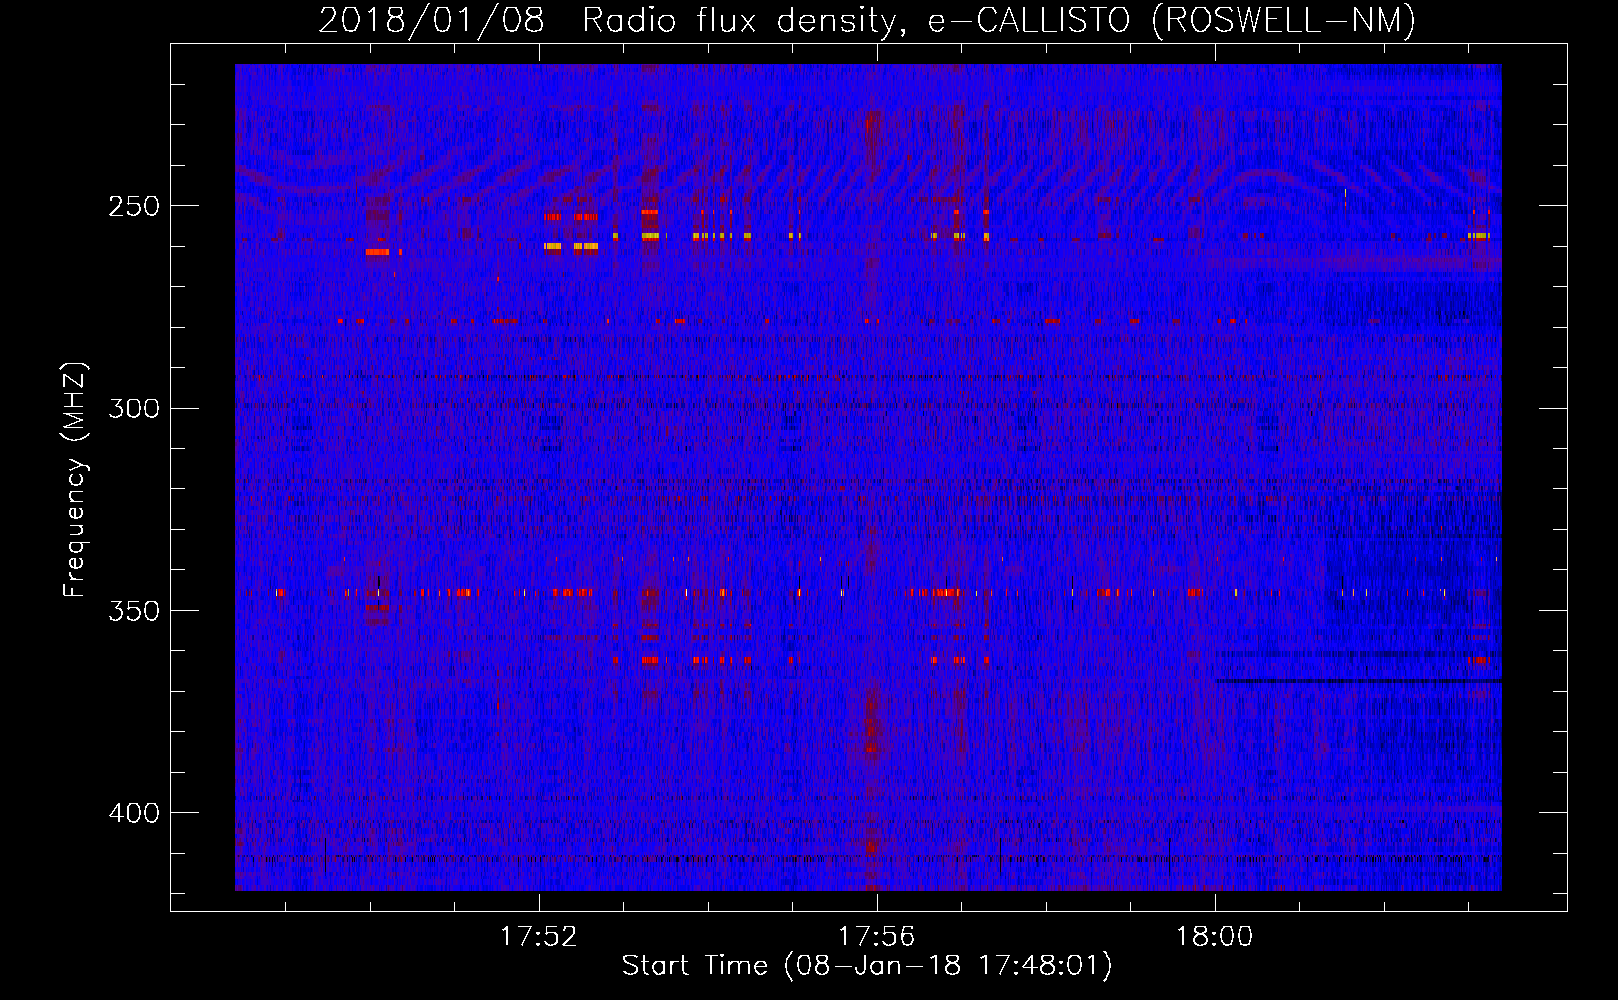Click the 300 frequency tick label
1618x1000 pixels.
pyautogui.click(x=134, y=409)
